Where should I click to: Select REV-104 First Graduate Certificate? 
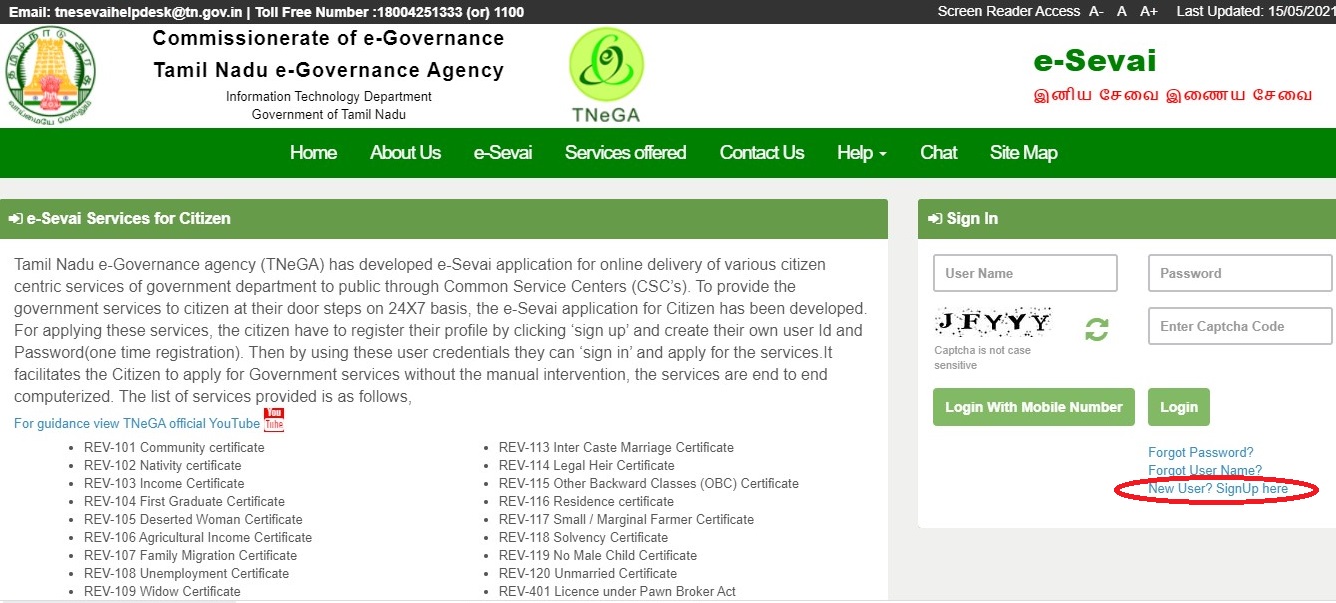tap(184, 502)
